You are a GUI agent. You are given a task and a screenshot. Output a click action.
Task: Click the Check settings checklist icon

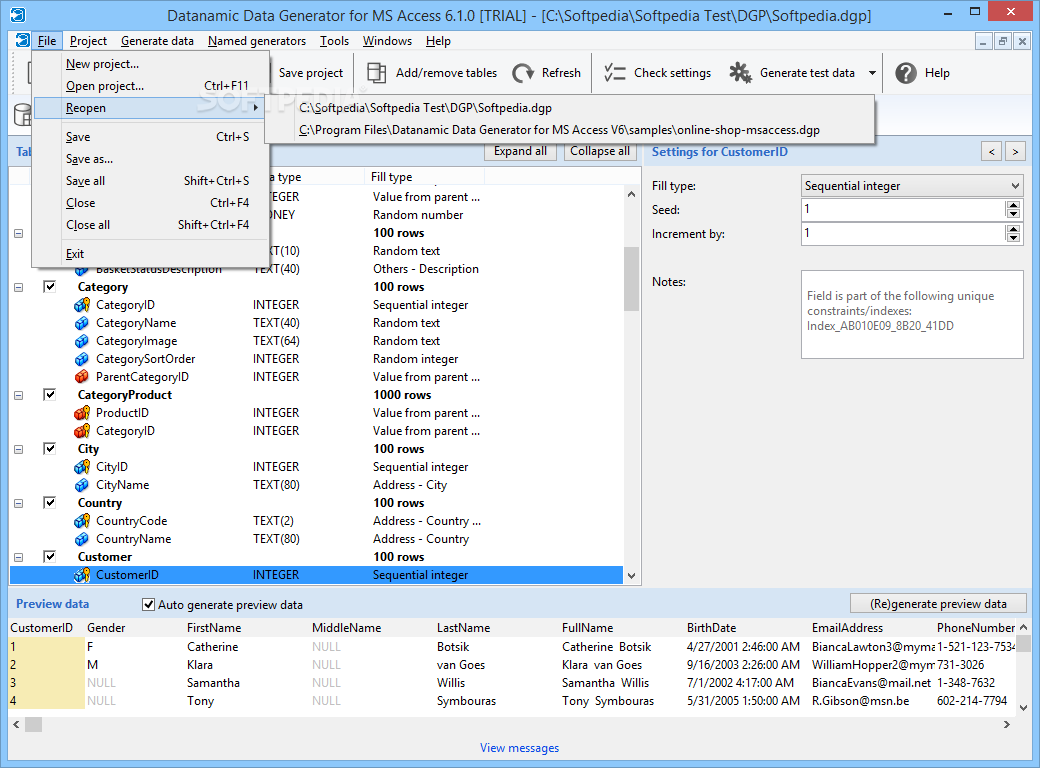coord(615,73)
